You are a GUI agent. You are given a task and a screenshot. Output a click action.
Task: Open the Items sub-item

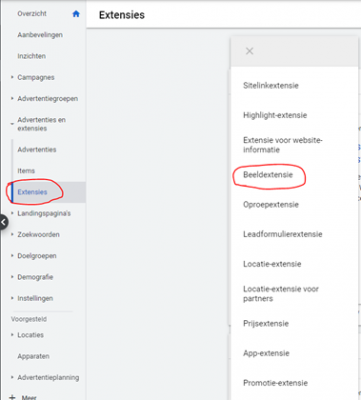[26, 171]
